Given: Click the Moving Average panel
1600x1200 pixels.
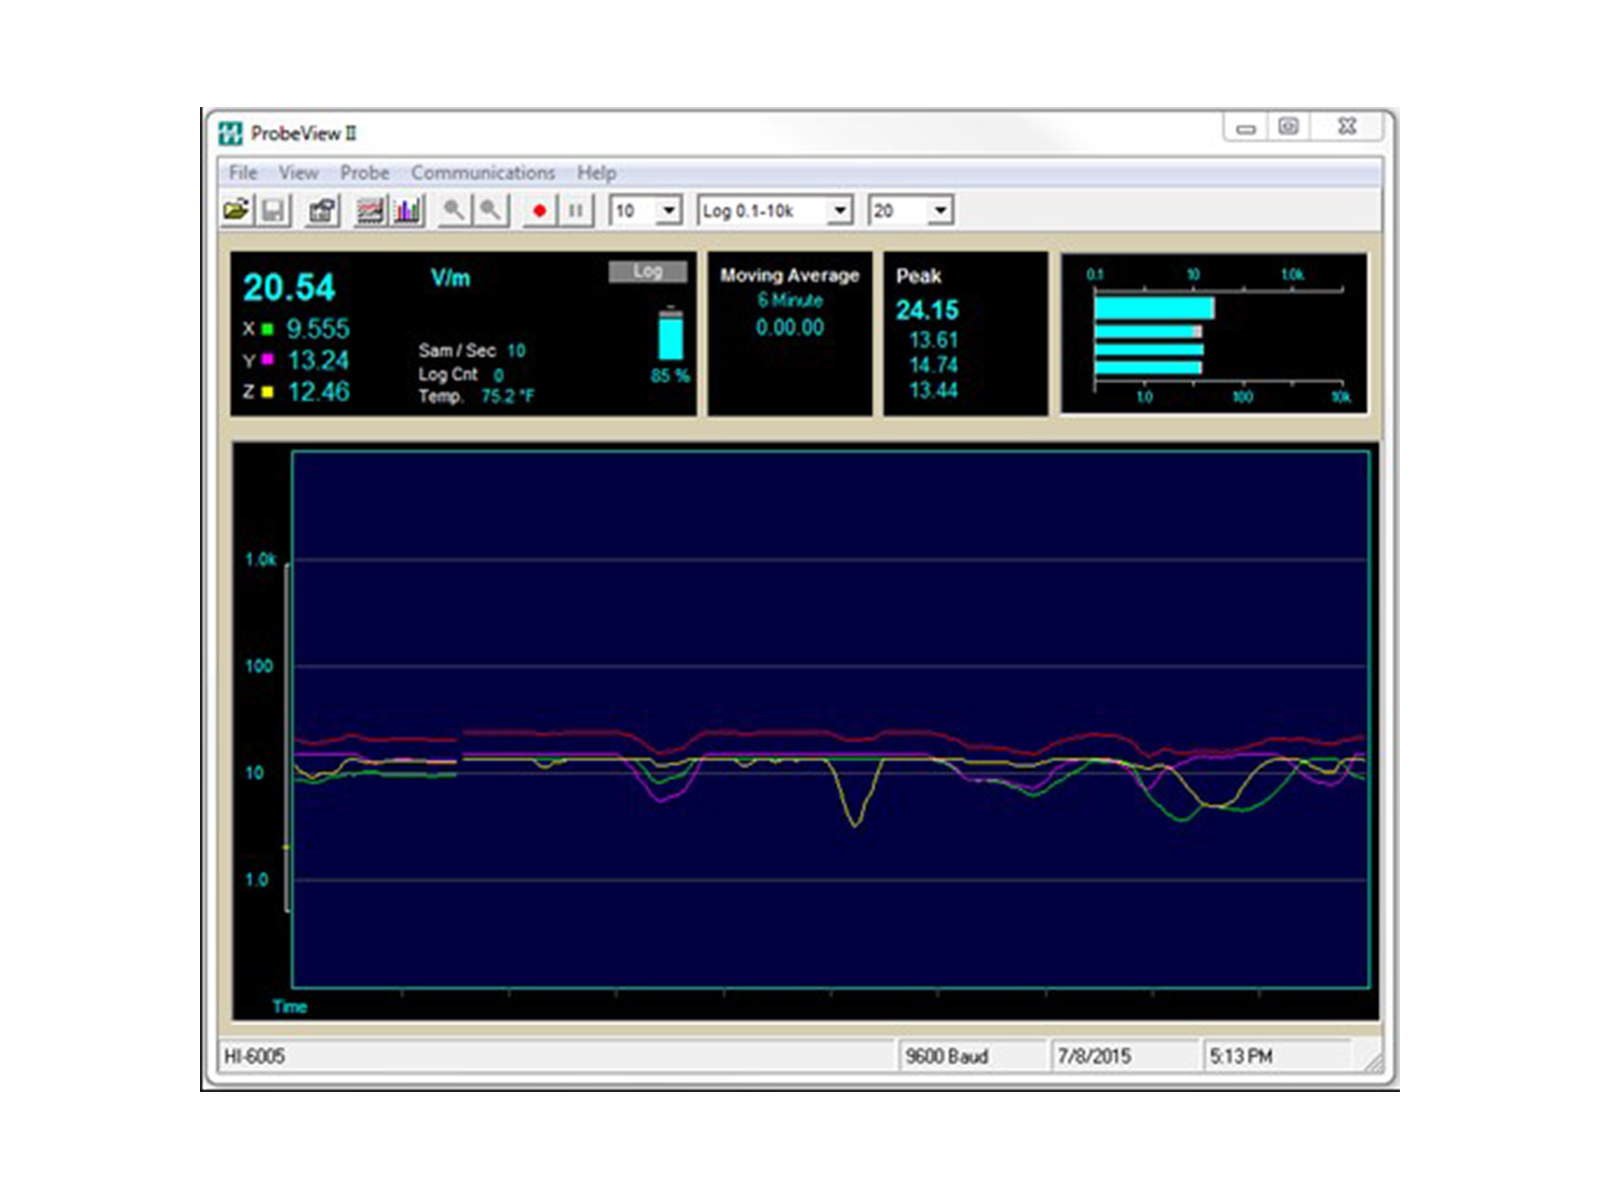Looking at the screenshot, I should pos(790,333).
